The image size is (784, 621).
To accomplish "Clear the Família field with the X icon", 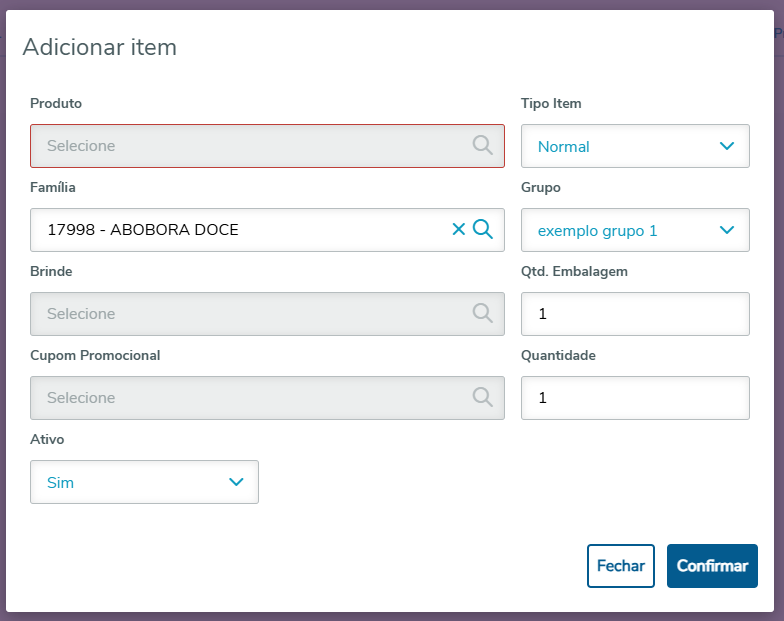I will click(459, 230).
